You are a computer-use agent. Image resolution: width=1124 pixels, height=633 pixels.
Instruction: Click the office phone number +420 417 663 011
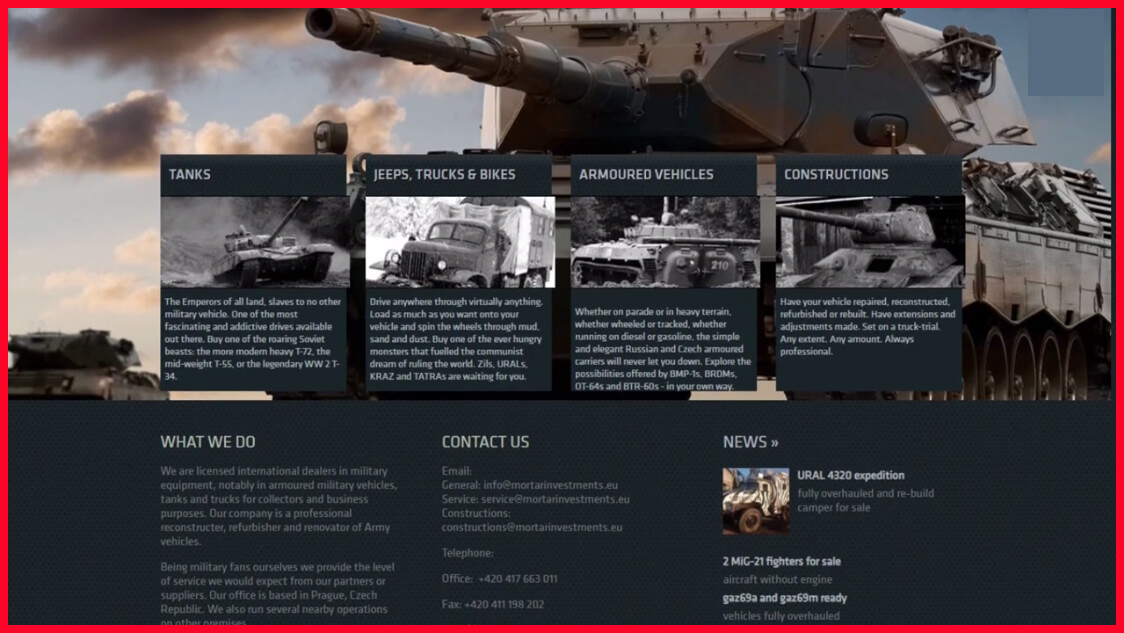(517, 579)
